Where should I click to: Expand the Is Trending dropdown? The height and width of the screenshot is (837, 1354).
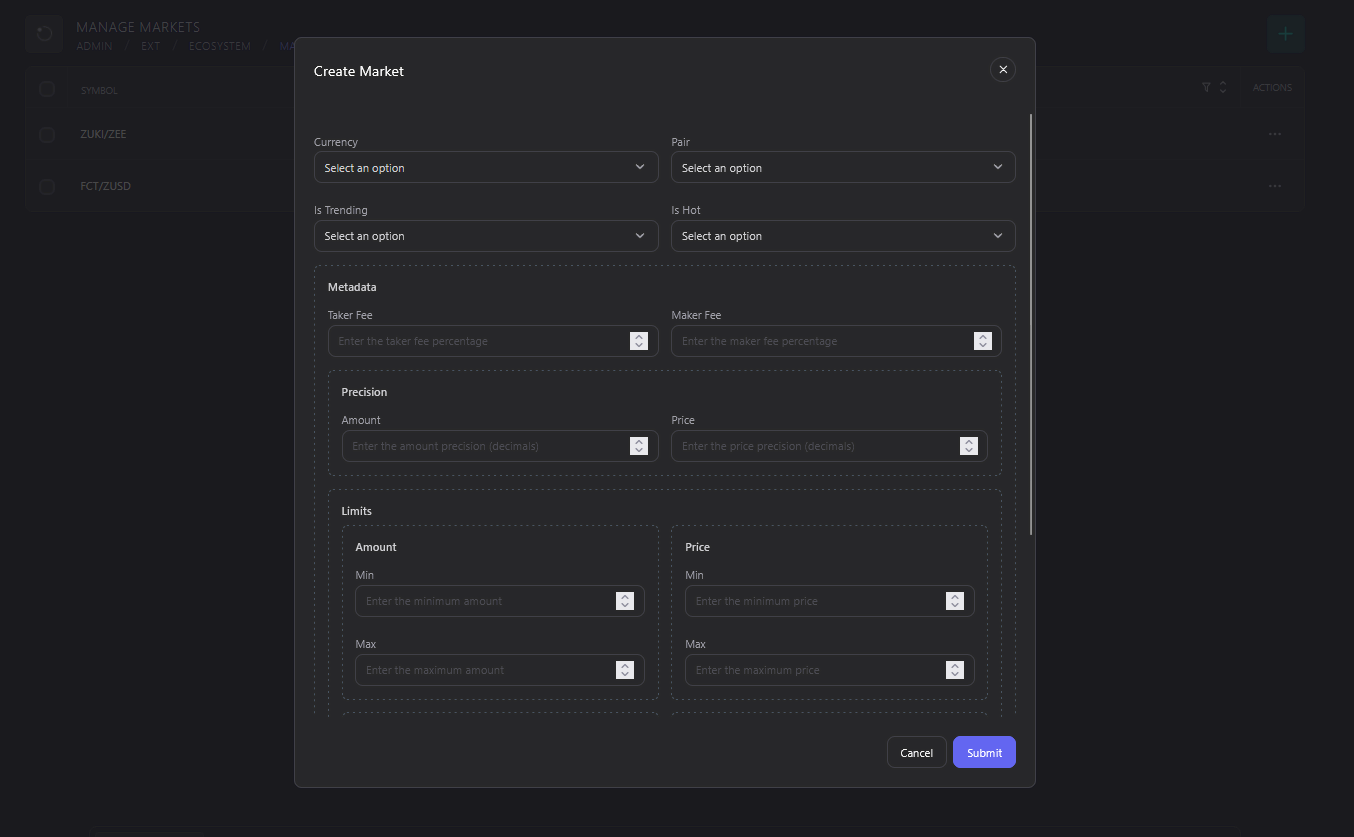click(486, 236)
